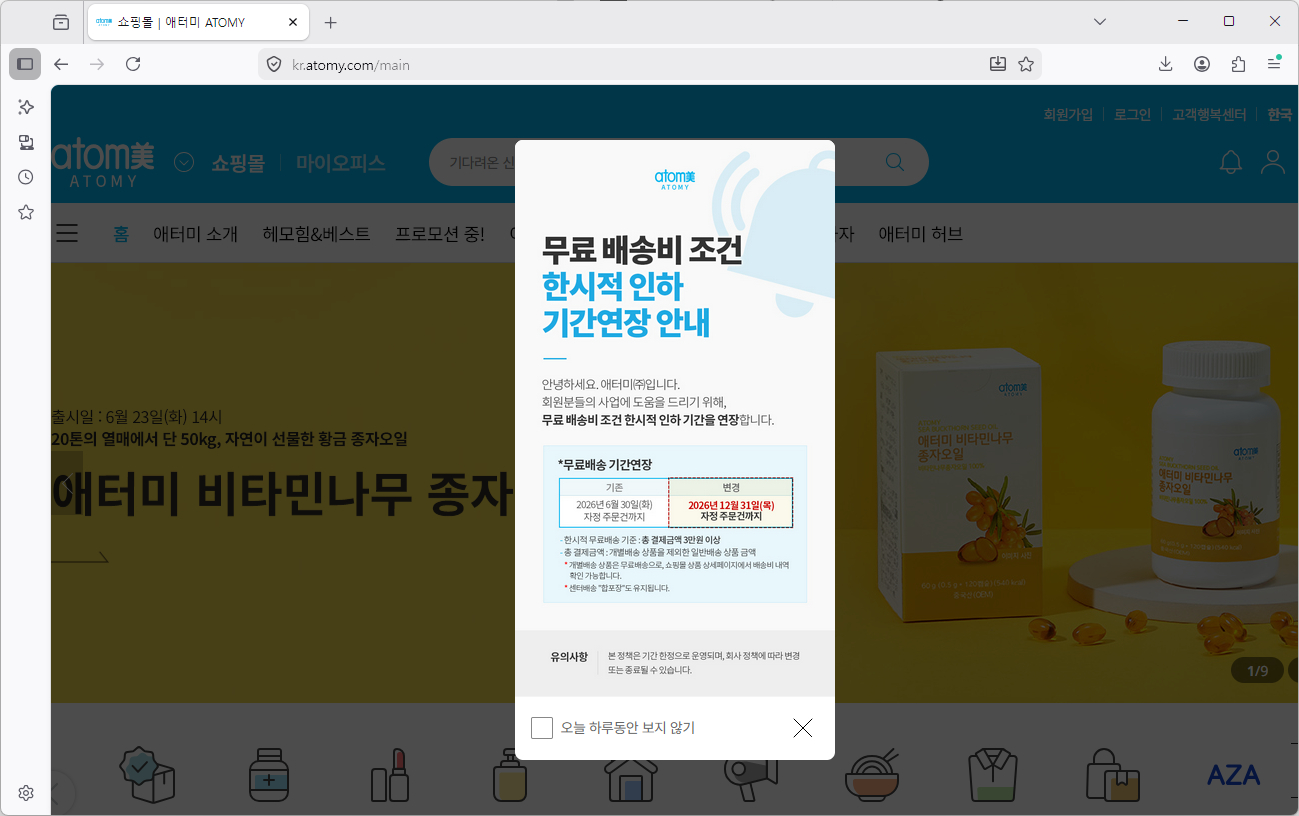This screenshot has width=1299, height=816.
Task: Close the 쇼핑몰 | 애터미 ATOMY tab
Action: (293, 22)
